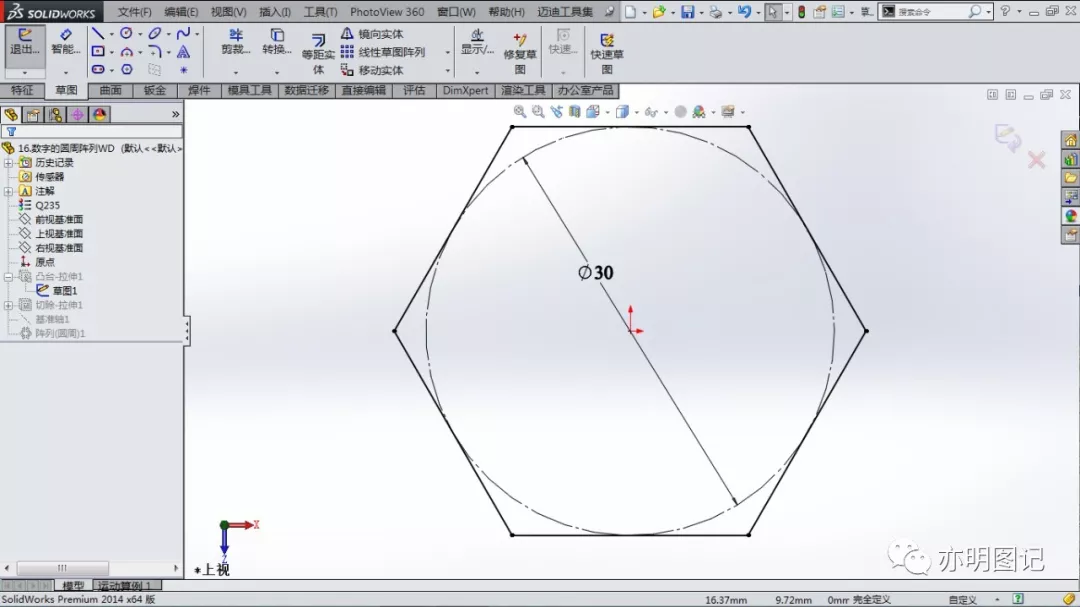The image size is (1080, 607).
Task: Click the Rebuild traffic-light icon
Action: pos(802,12)
